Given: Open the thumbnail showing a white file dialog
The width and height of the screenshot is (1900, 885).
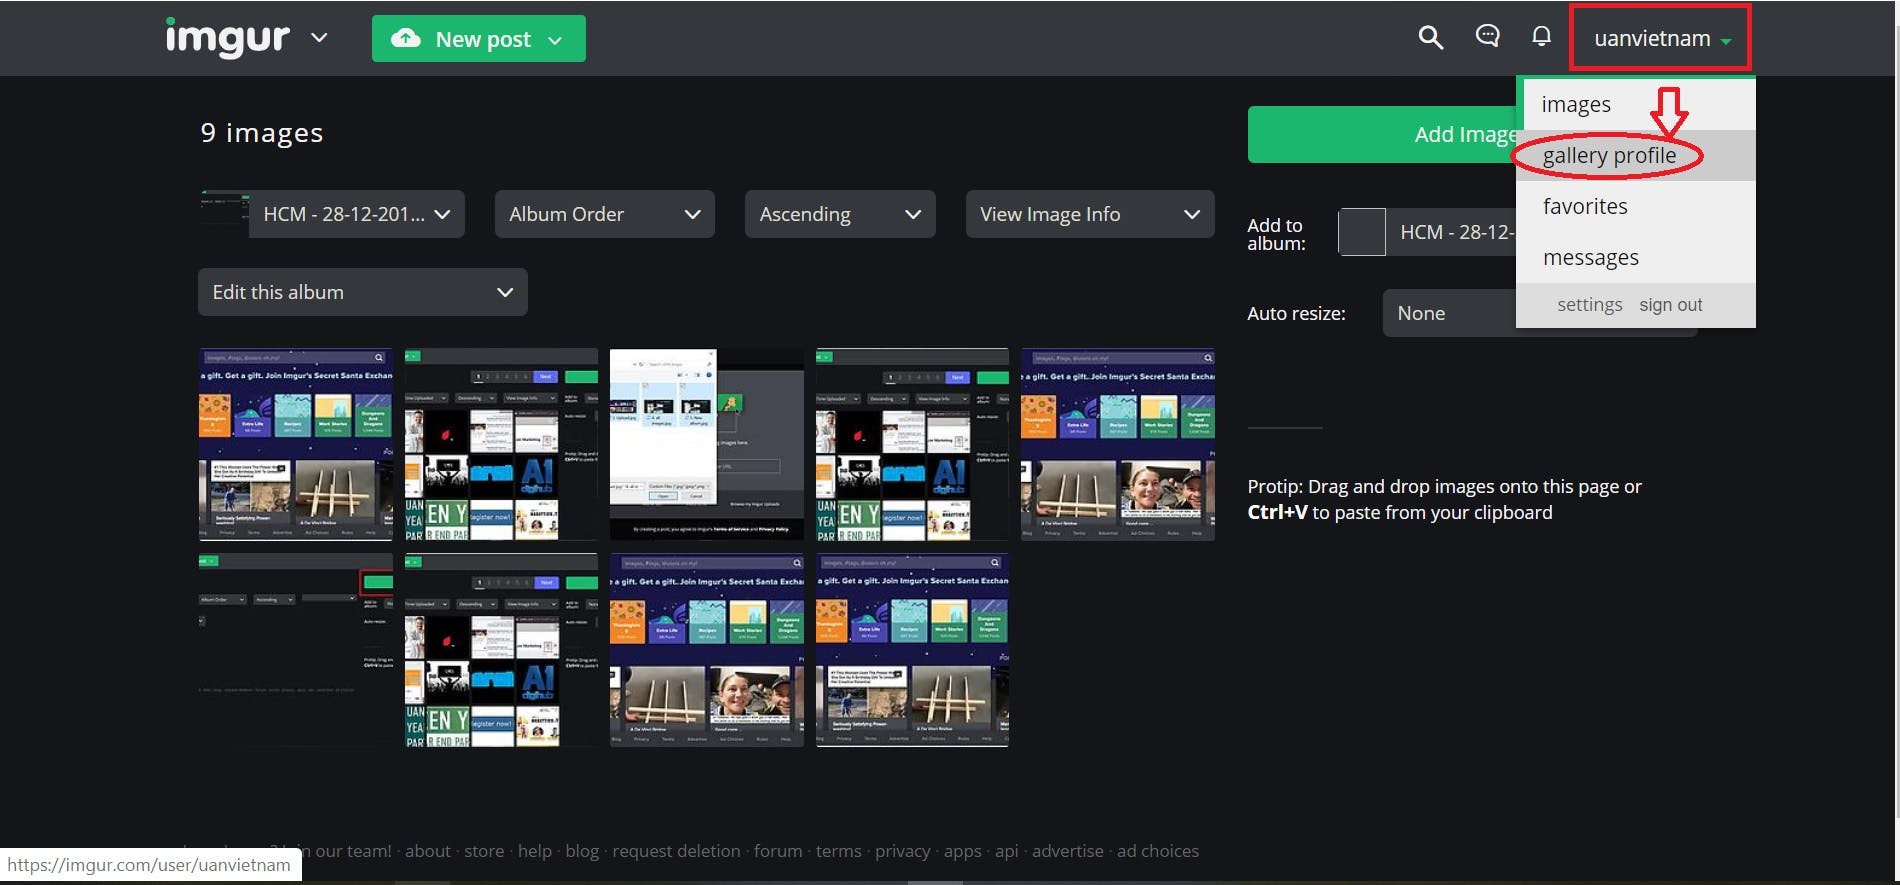Looking at the screenshot, I should [707, 444].
